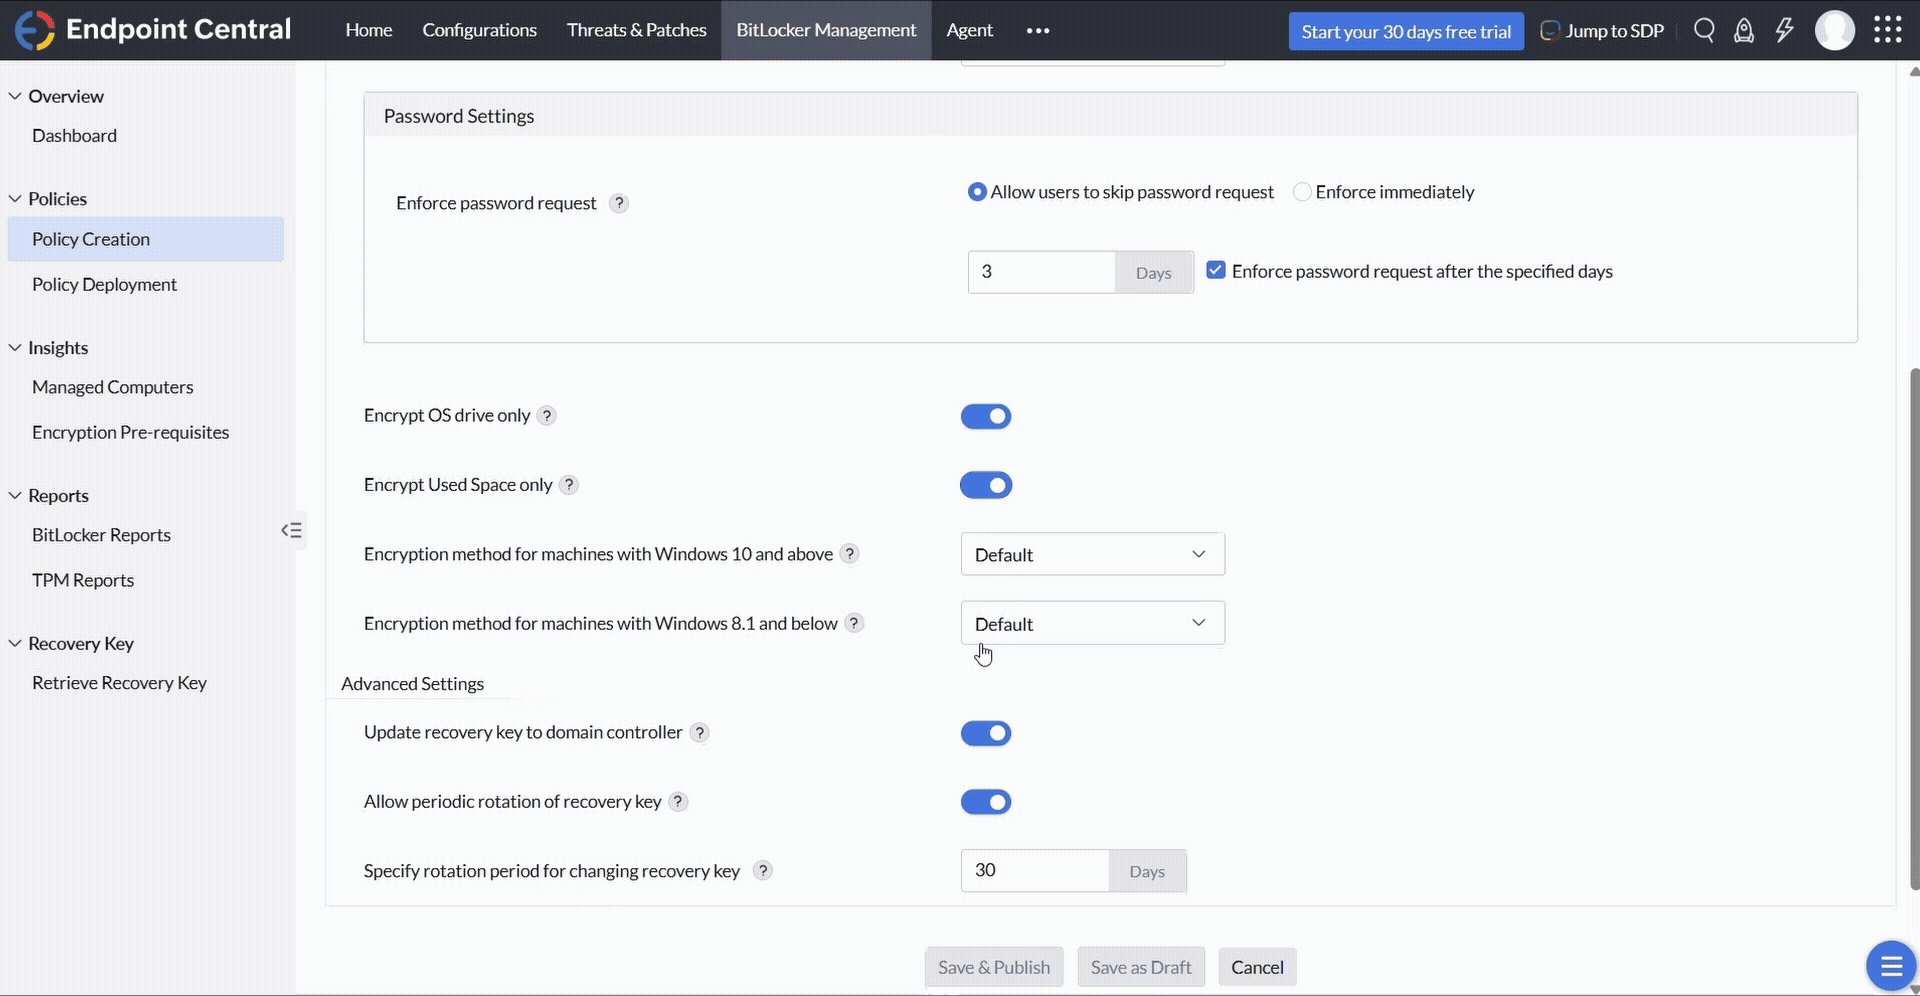The image size is (1920, 996).
Task: Open Windows 10 and above encryption method dropdown
Action: pos(1092,554)
